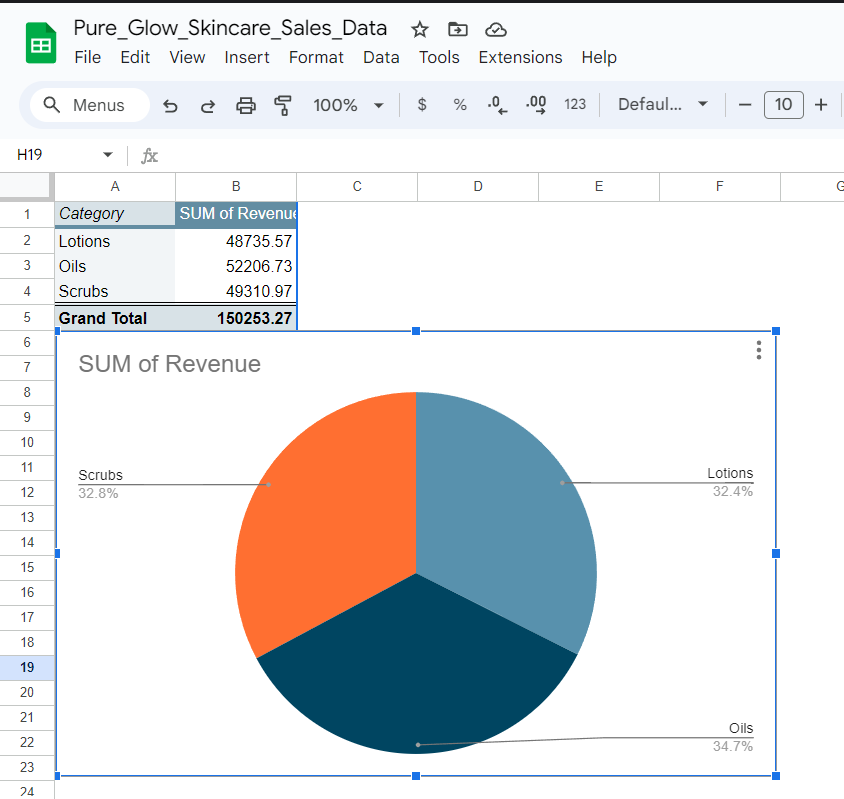The image size is (844, 799).
Task: Open the chart's three-dot options menu
Action: [758, 350]
